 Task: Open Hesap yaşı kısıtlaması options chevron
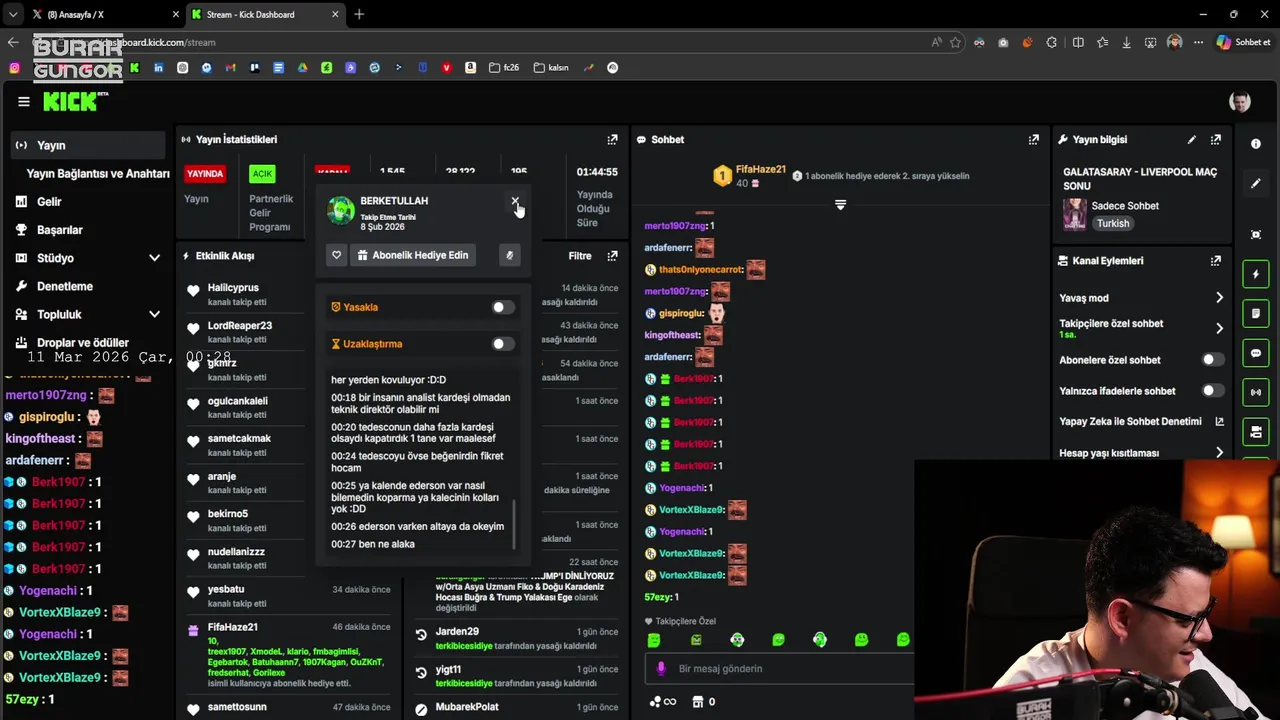pos(1219,453)
